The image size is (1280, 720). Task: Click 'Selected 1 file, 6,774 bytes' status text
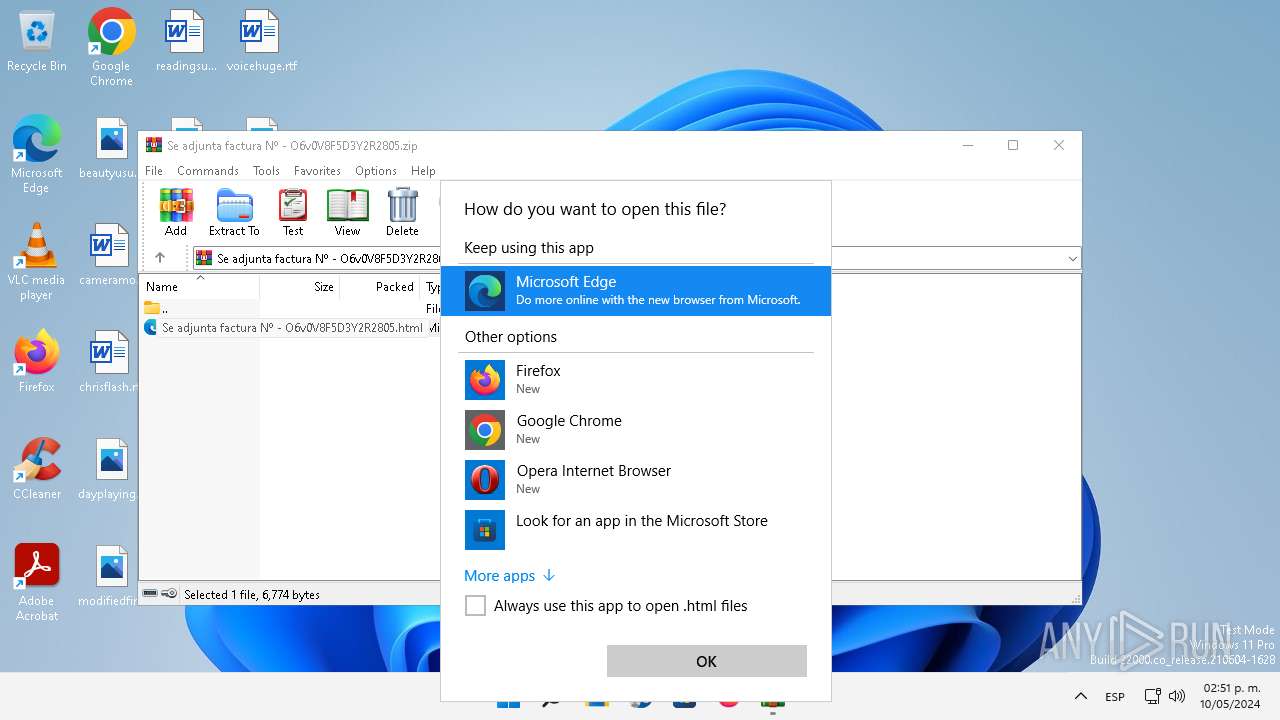coord(252,595)
